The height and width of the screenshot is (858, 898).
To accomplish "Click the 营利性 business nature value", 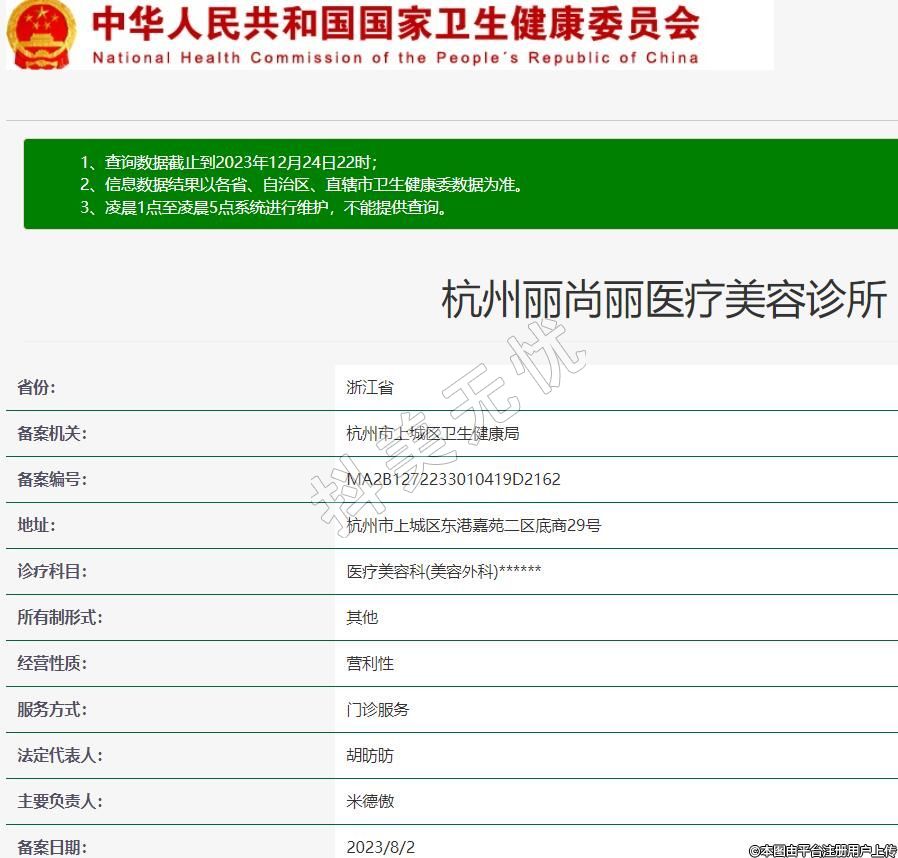I will tap(370, 664).
